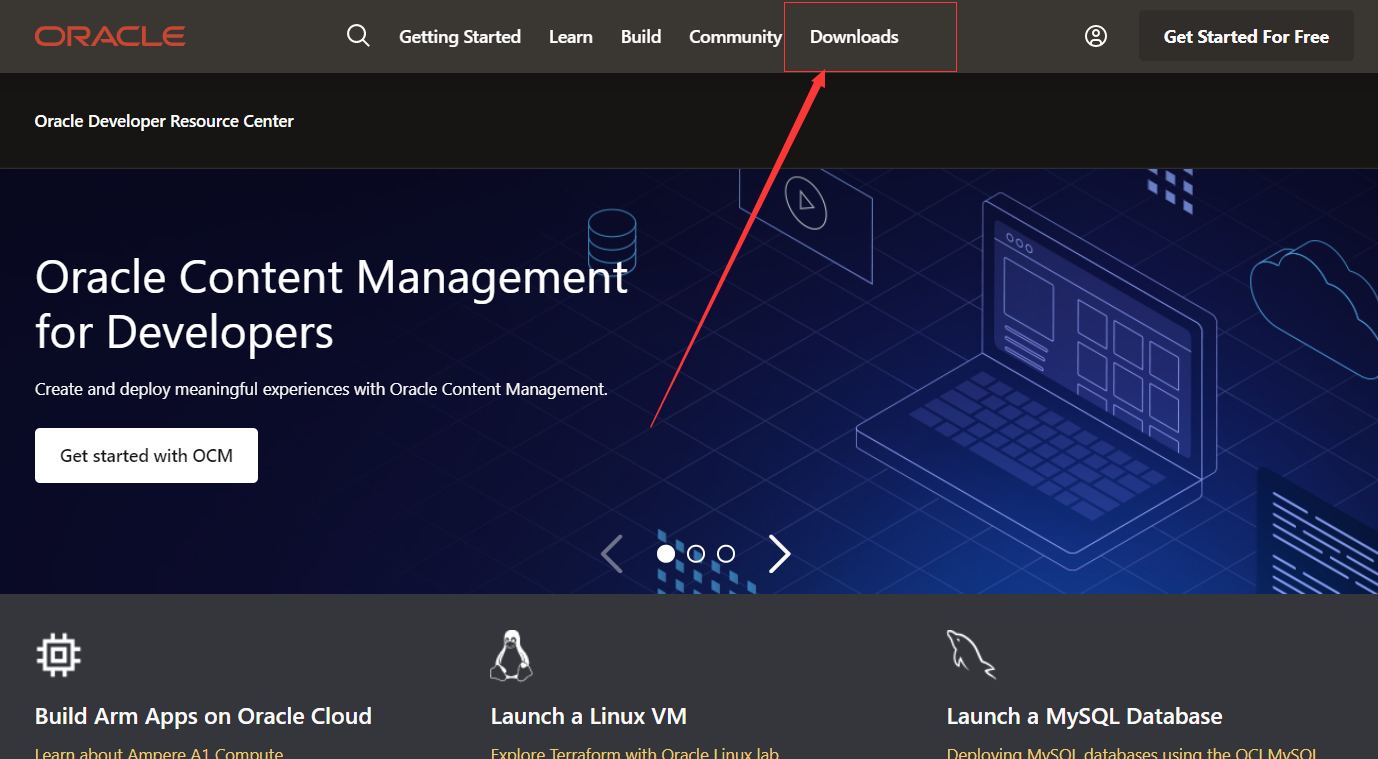The width and height of the screenshot is (1378, 759).
Task: Advance to next carousel slide arrow
Action: pos(779,553)
